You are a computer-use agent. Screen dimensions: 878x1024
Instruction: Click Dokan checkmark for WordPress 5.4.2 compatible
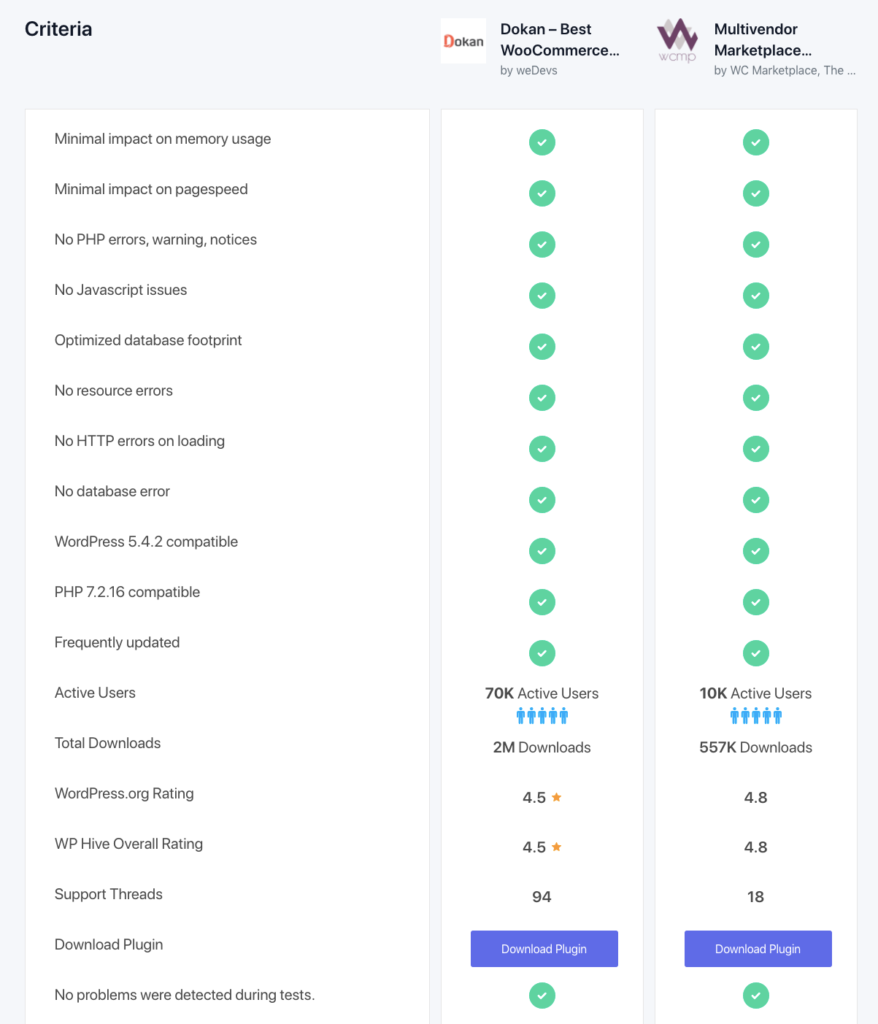[x=542, y=551]
